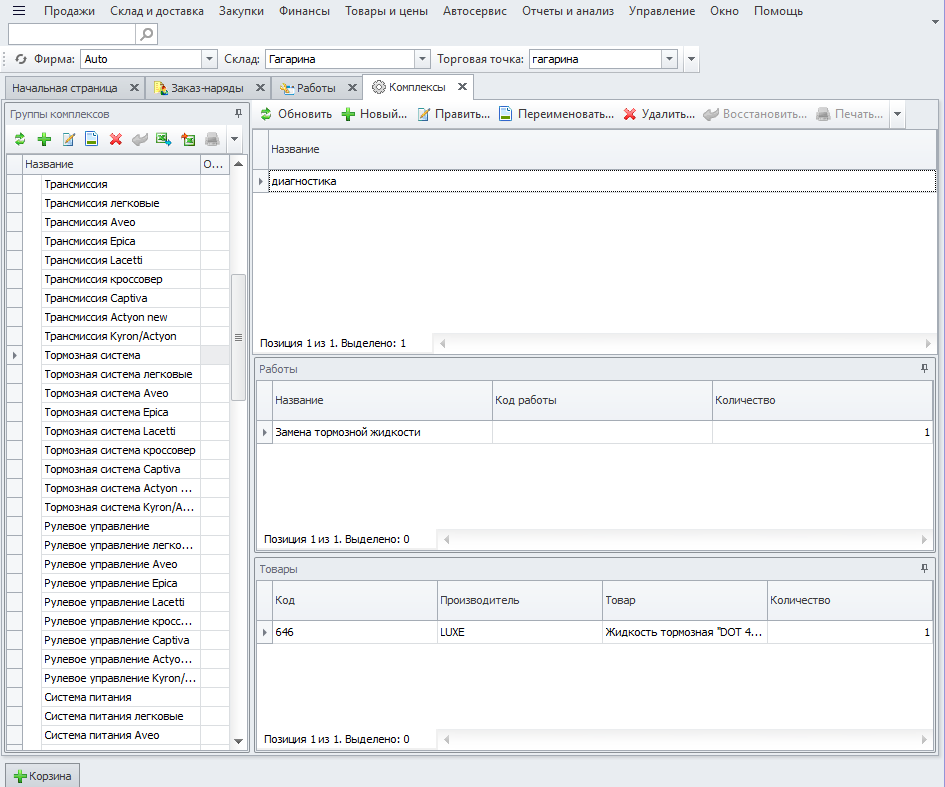Open the Автосервис menu
The width and height of the screenshot is (945, 787).
[x=475, y=11]
